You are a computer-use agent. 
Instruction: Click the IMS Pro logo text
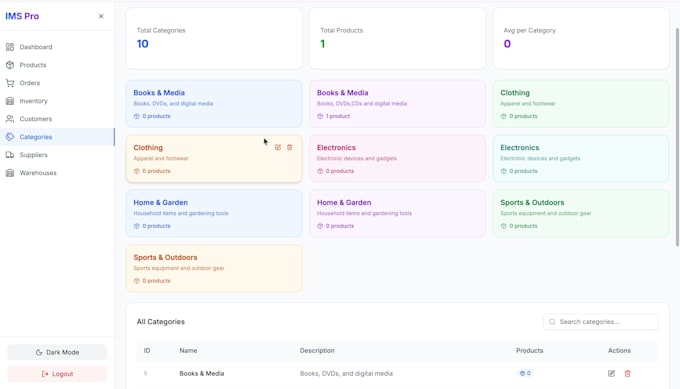click(22, 16)
